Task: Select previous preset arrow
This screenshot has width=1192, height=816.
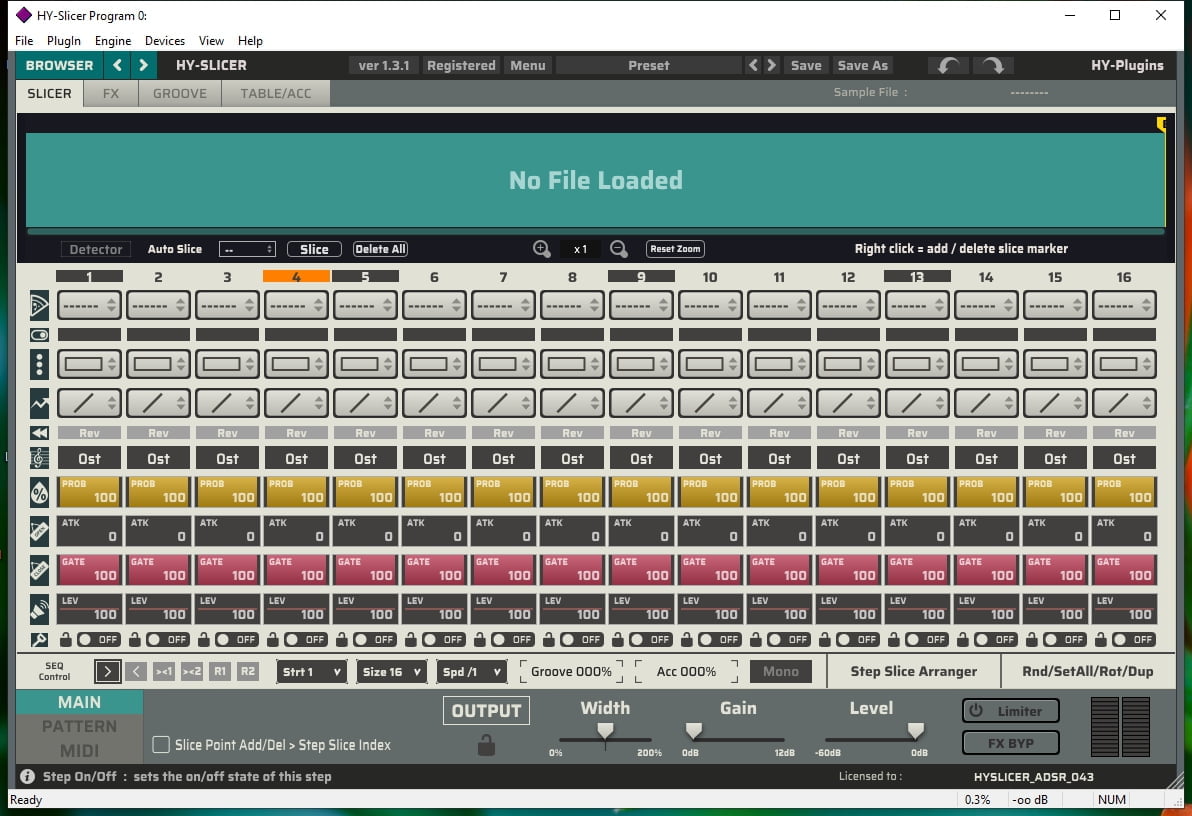Action: tap(753, 65)
